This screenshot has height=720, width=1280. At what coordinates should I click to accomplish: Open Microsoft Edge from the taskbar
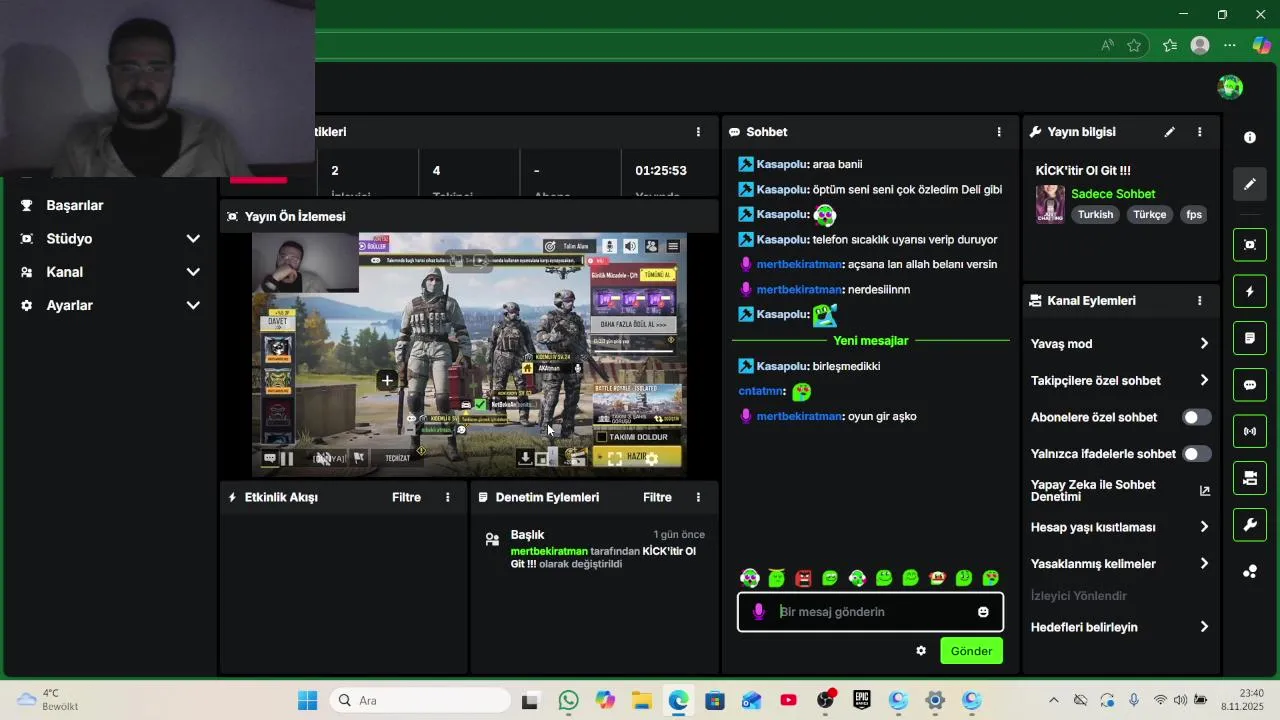click(x=678, y=700)
